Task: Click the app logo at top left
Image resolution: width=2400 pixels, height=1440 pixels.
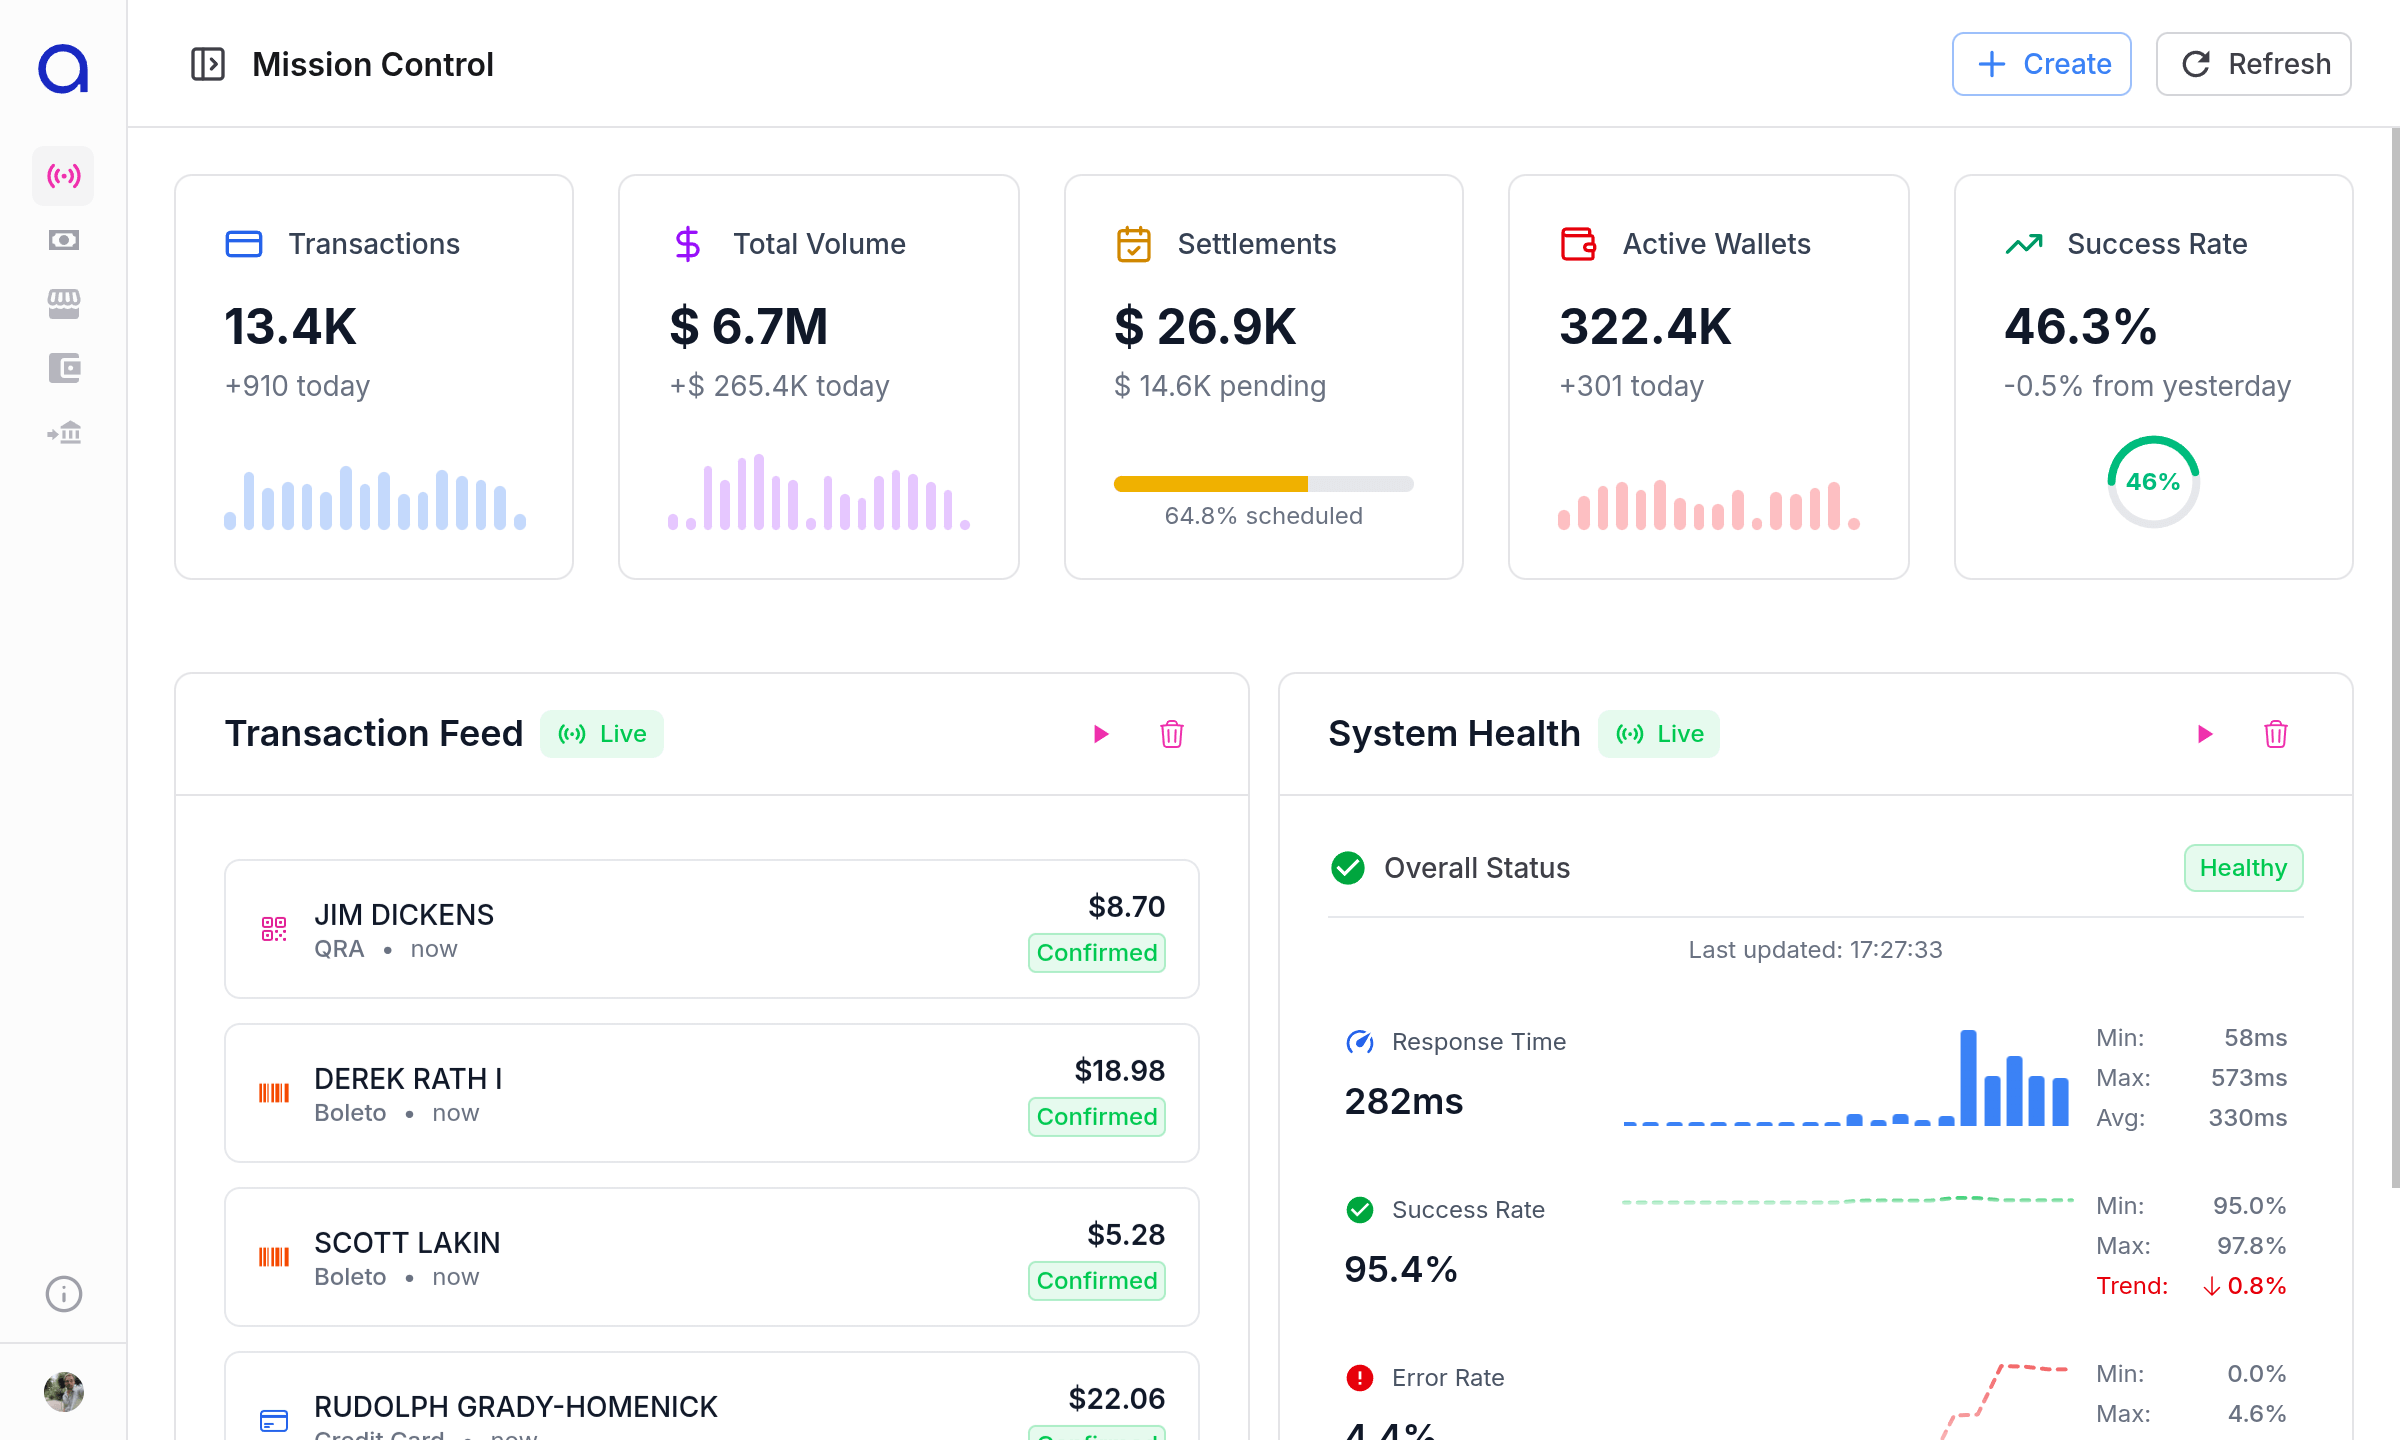Action: pyautogui.click(x=63, y=68)
